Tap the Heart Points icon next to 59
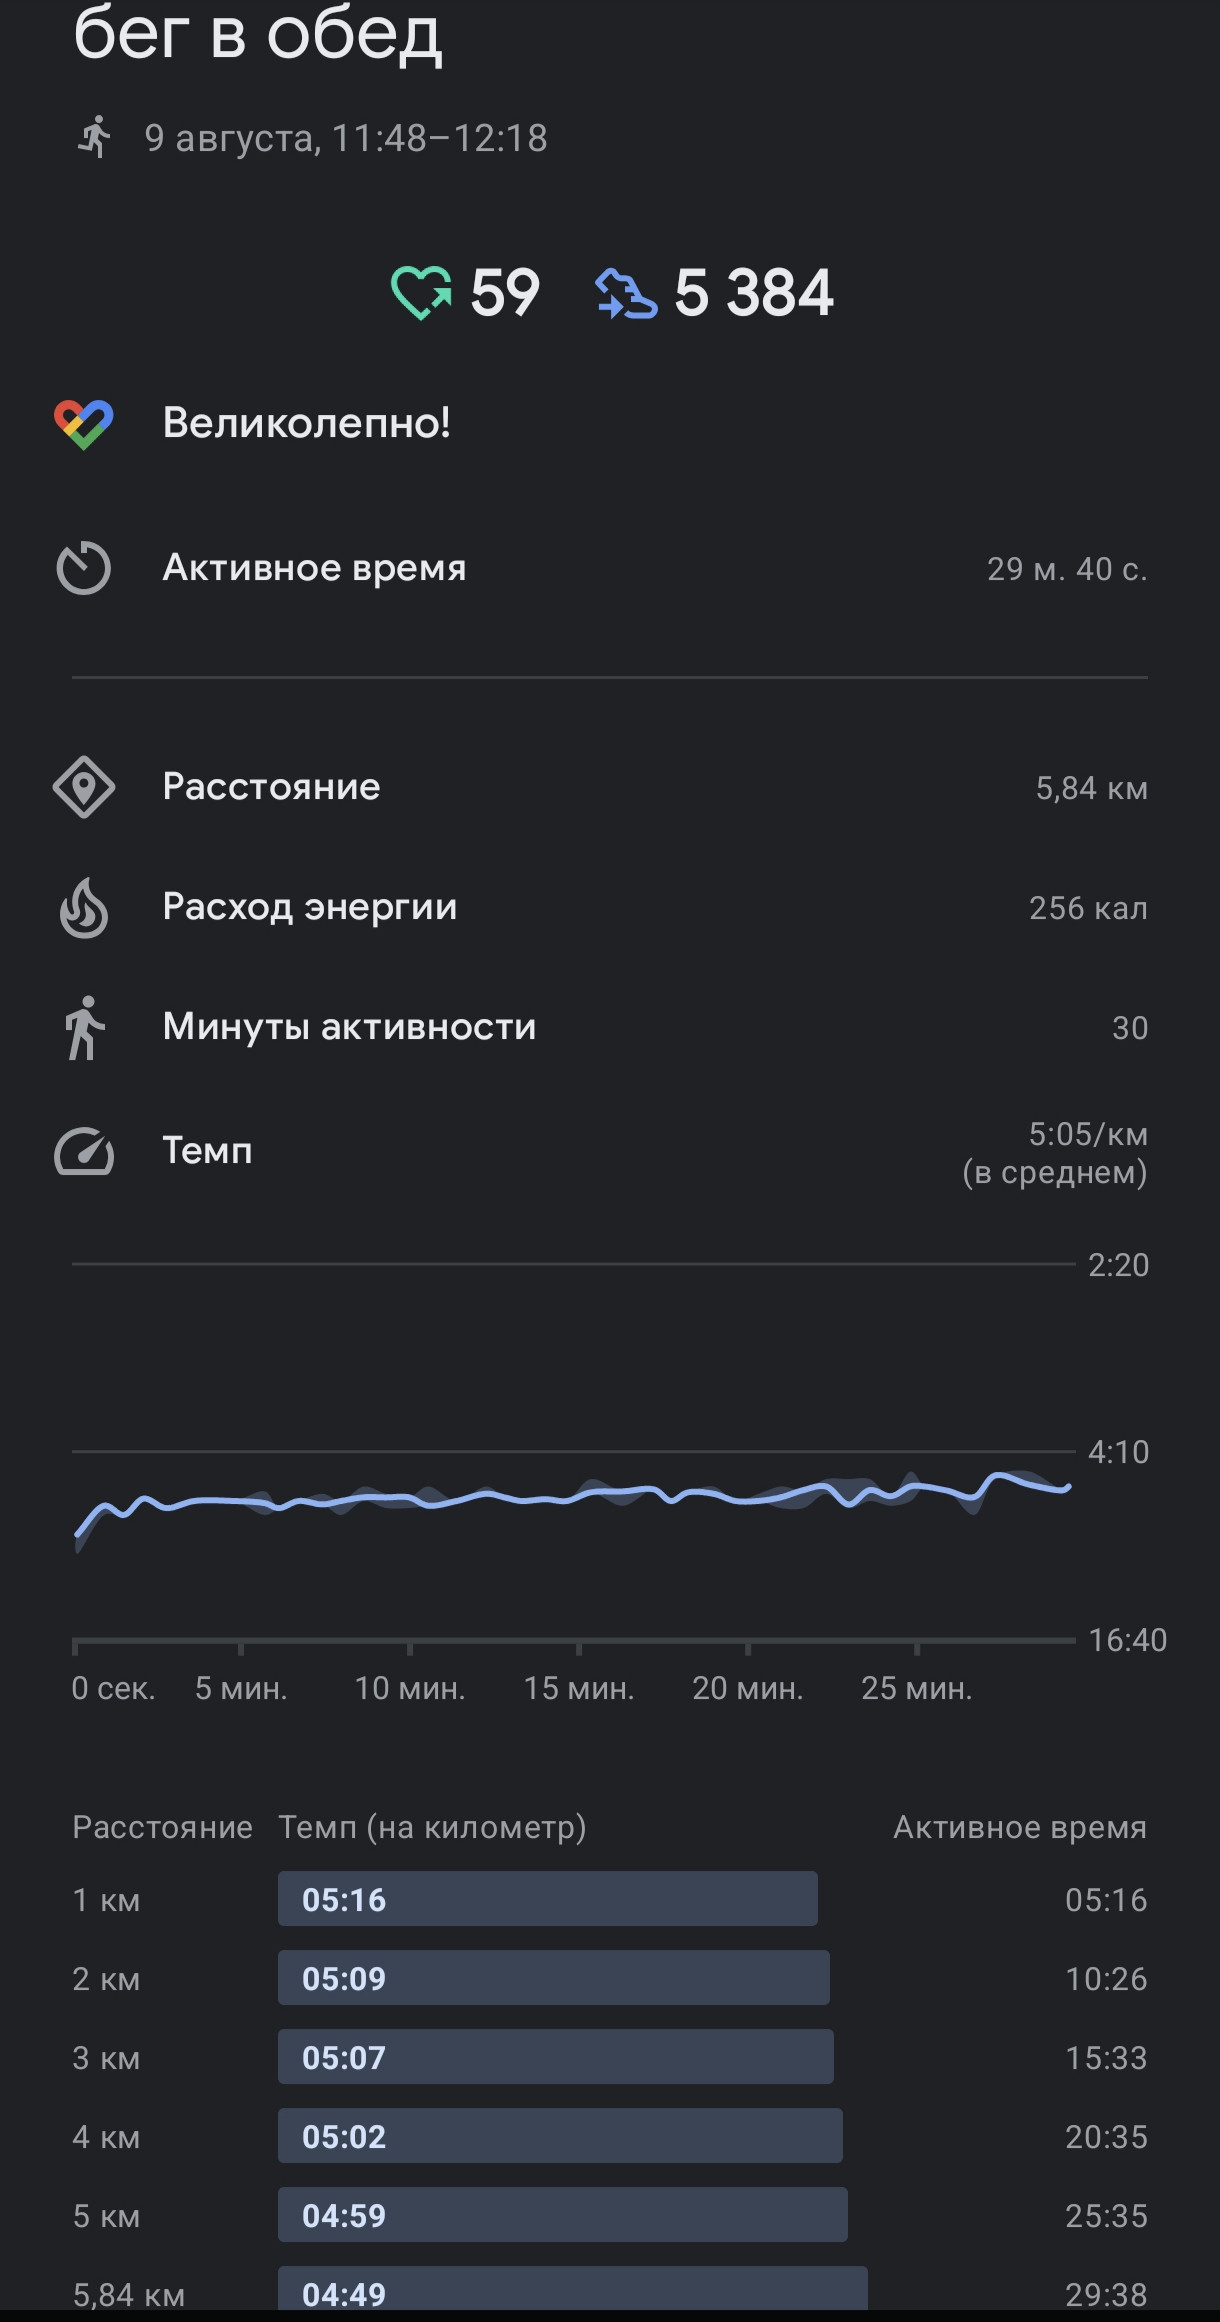Image resolution: width=1220 pixels, height=2322 pixels. (x=421, y=293)
